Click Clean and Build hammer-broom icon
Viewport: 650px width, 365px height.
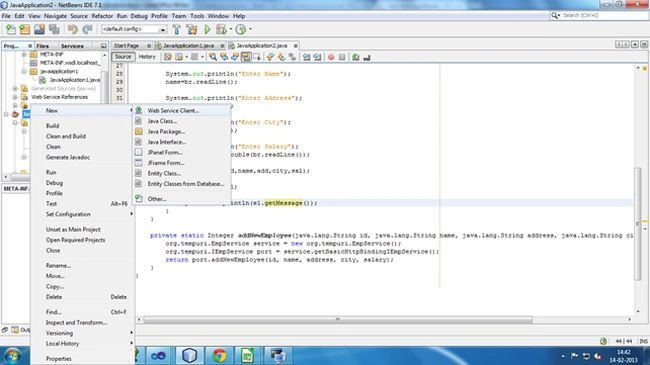pyautogui.click(x=192, y=29)
